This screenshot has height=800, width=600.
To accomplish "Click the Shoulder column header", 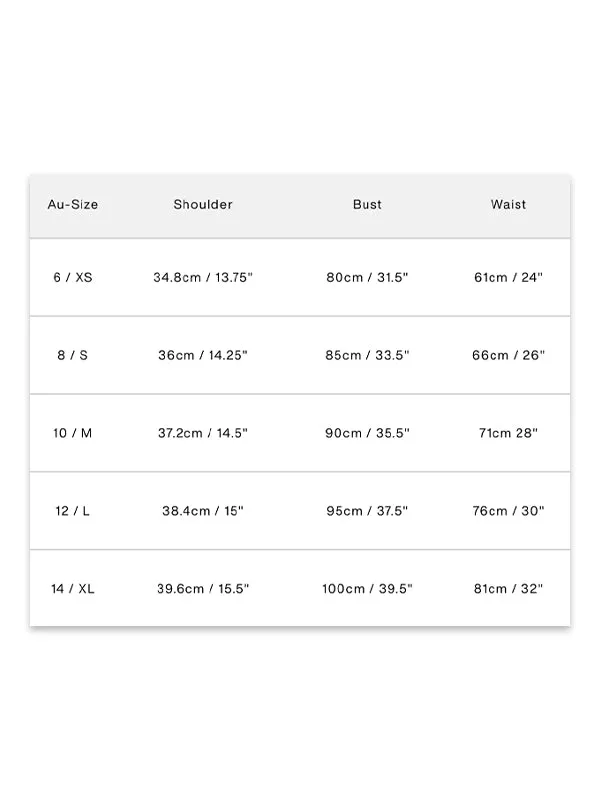I will pos(203,205).
